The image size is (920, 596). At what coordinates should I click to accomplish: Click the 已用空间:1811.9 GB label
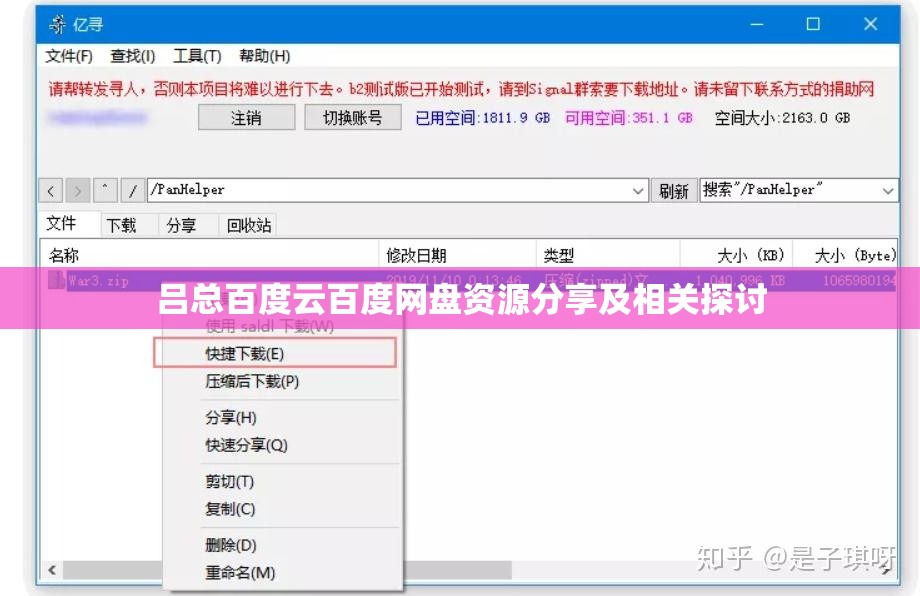click(x=482, y=118)
